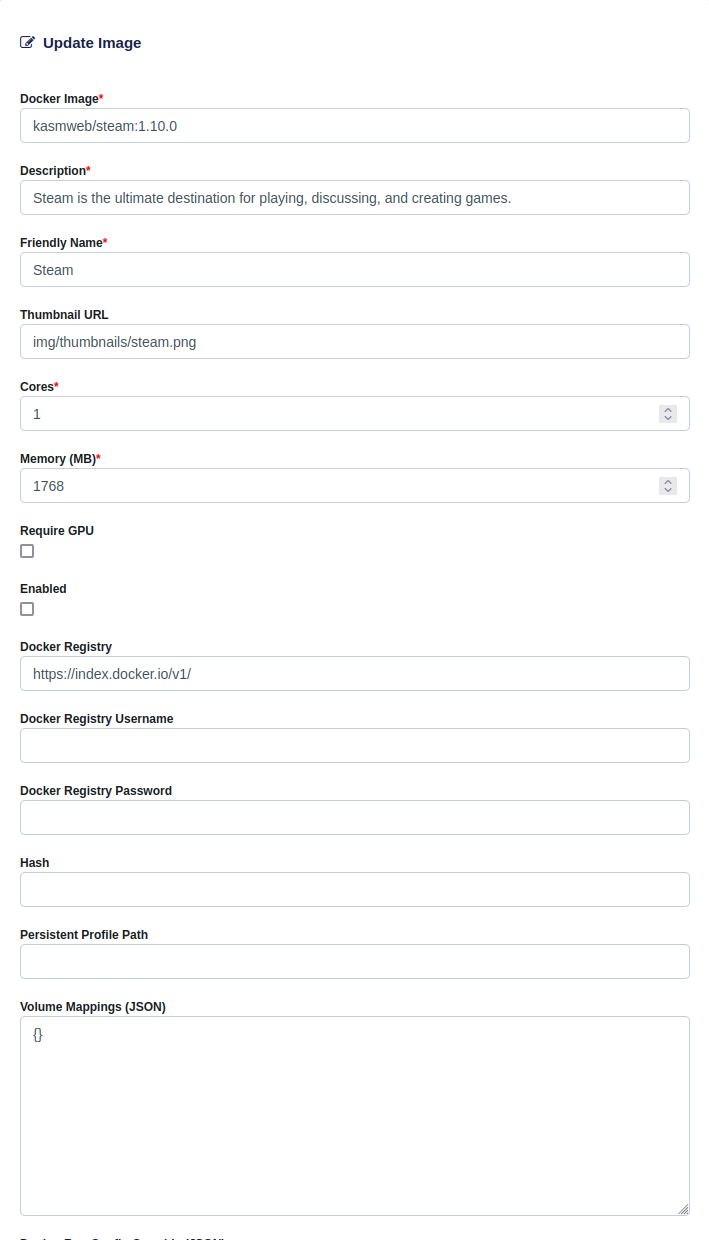Click the Friendly Name field containing Steam

pyautogui.click(x=354, y=270)
